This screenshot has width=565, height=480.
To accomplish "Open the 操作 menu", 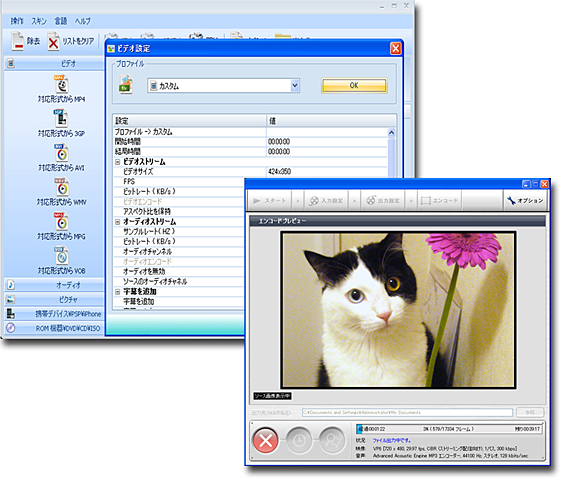I will point(17,21).
